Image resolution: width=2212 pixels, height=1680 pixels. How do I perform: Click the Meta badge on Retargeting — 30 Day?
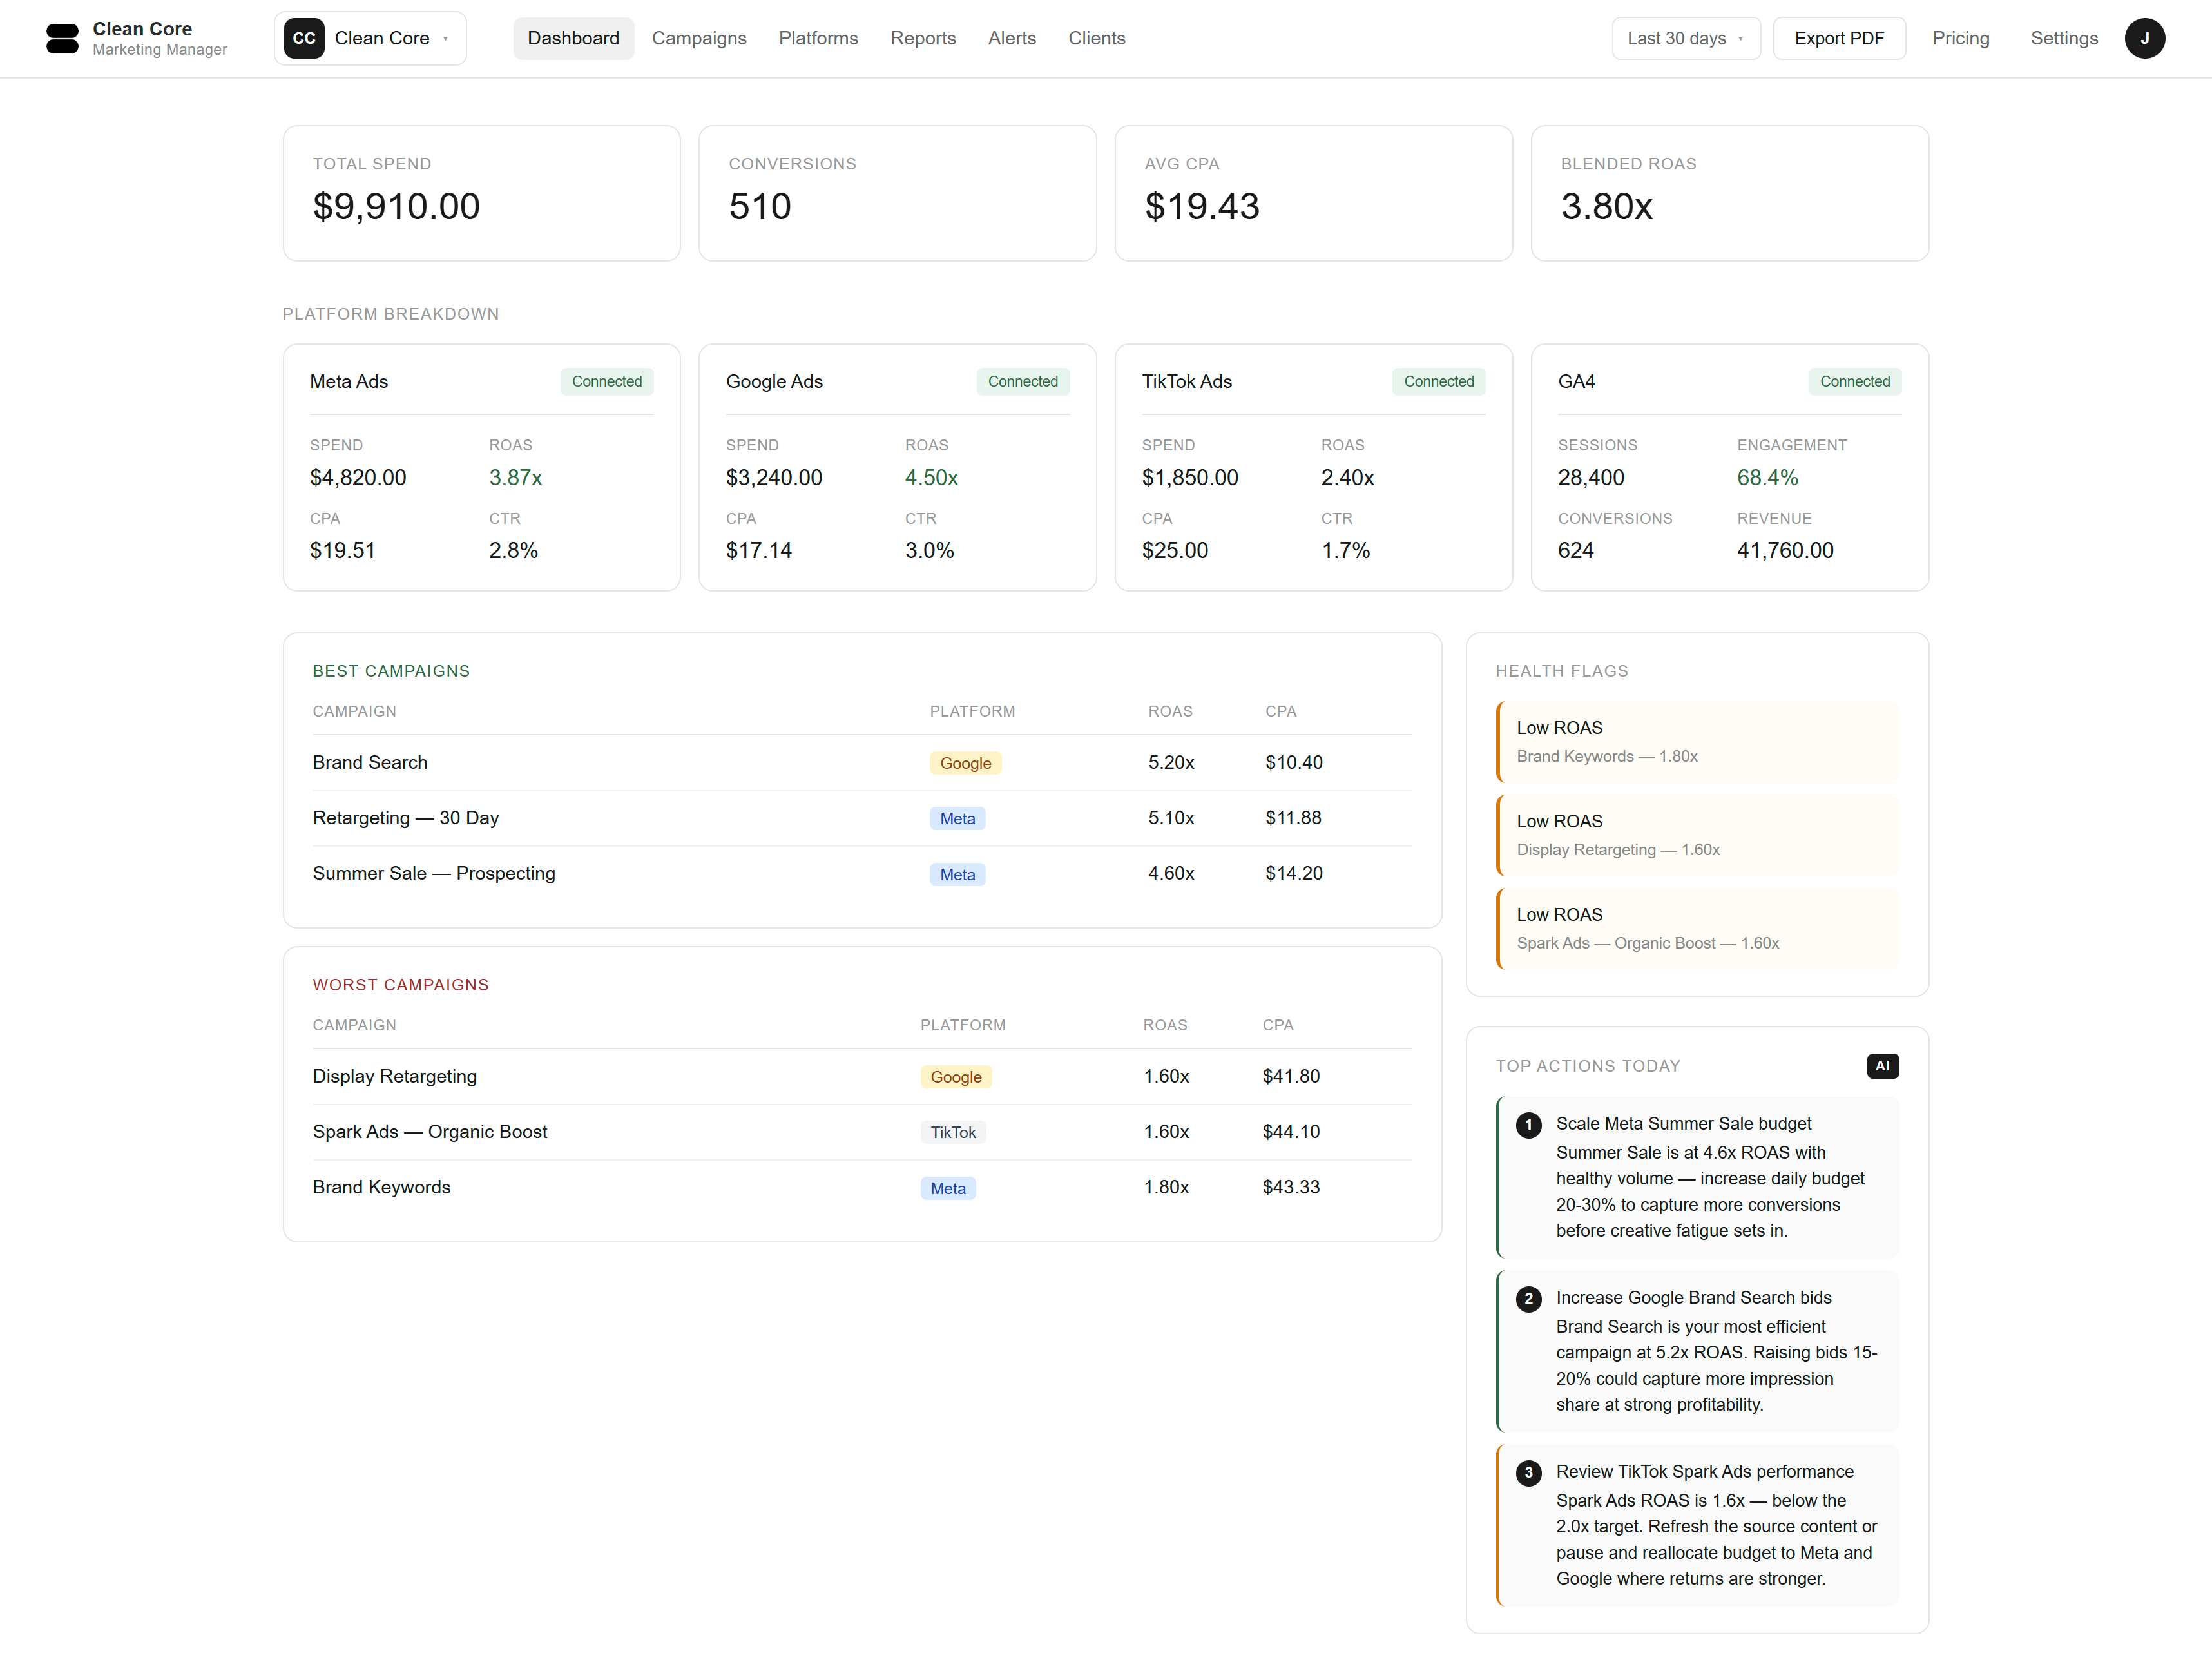(x=957, y=818)
